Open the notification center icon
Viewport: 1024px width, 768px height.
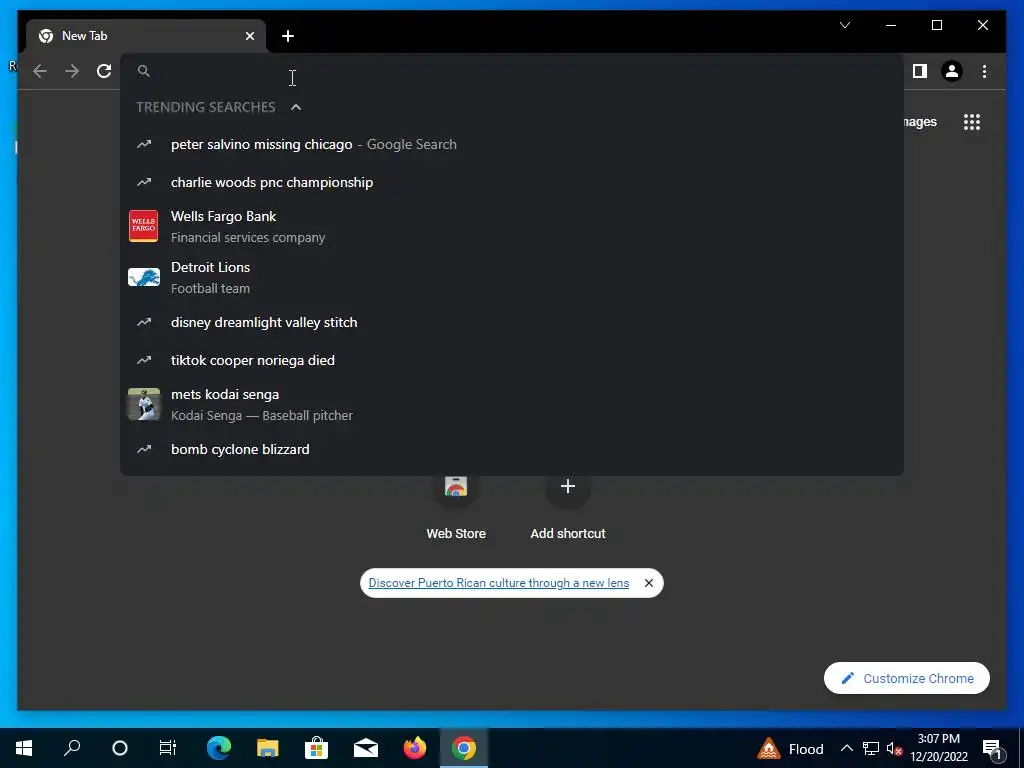[992, 748]
